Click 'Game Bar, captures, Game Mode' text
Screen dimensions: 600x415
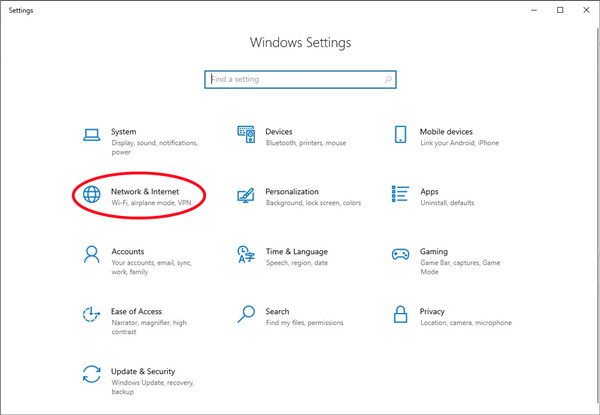point(460,267)
